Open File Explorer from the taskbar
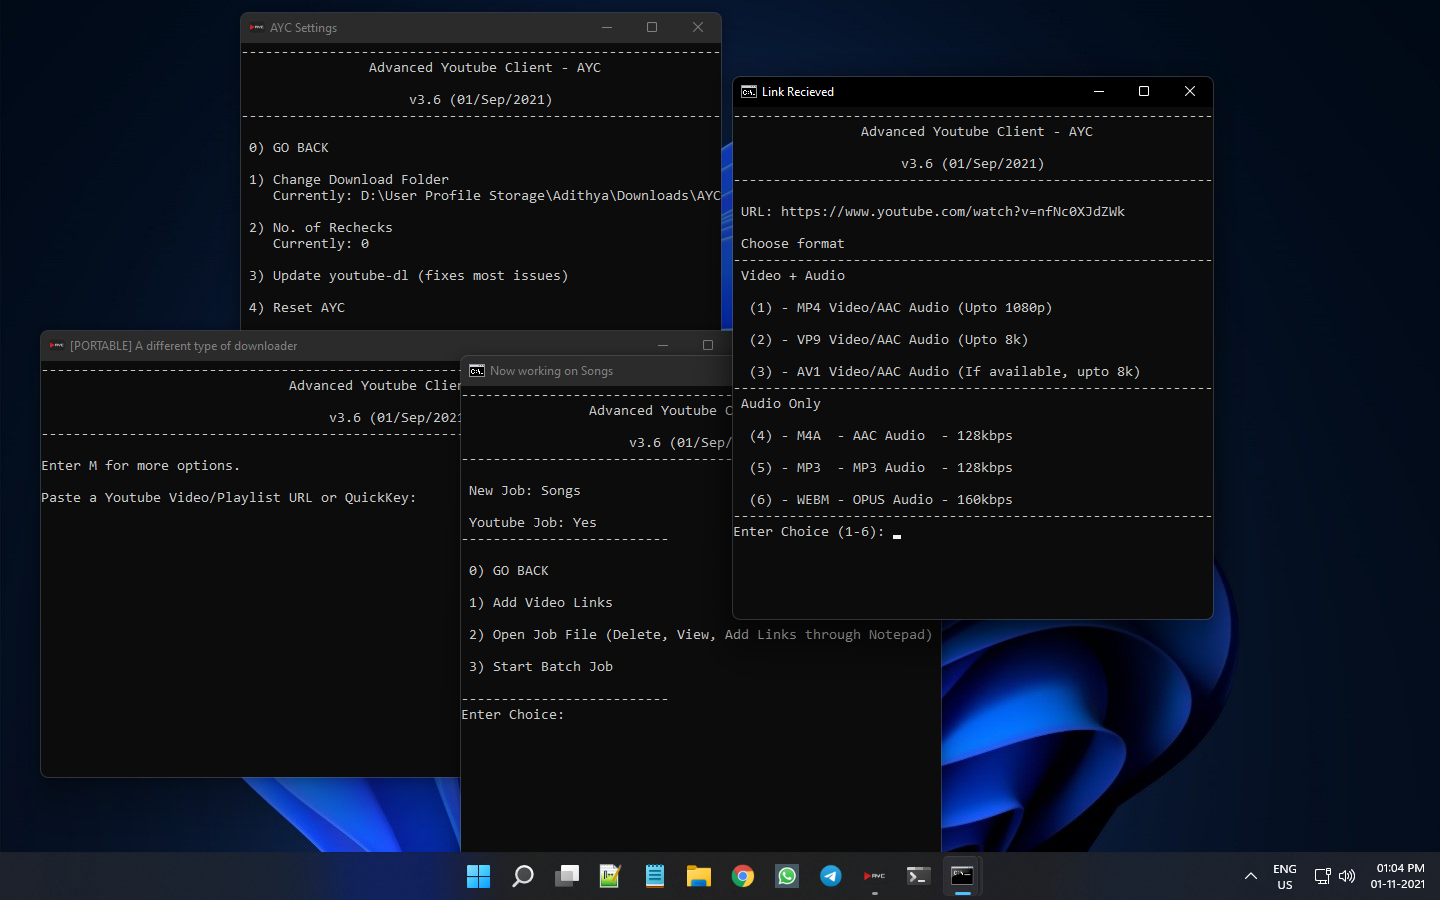This screenshot has width=1440, height=900. 698,876
